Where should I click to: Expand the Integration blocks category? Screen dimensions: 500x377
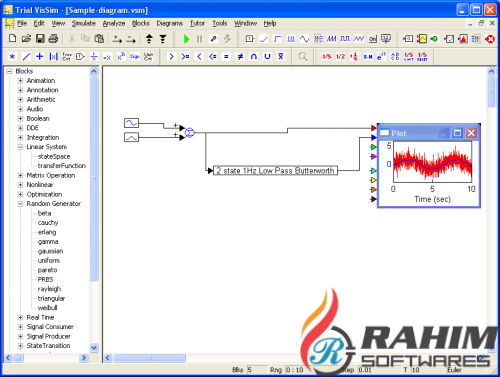point(20,138)
